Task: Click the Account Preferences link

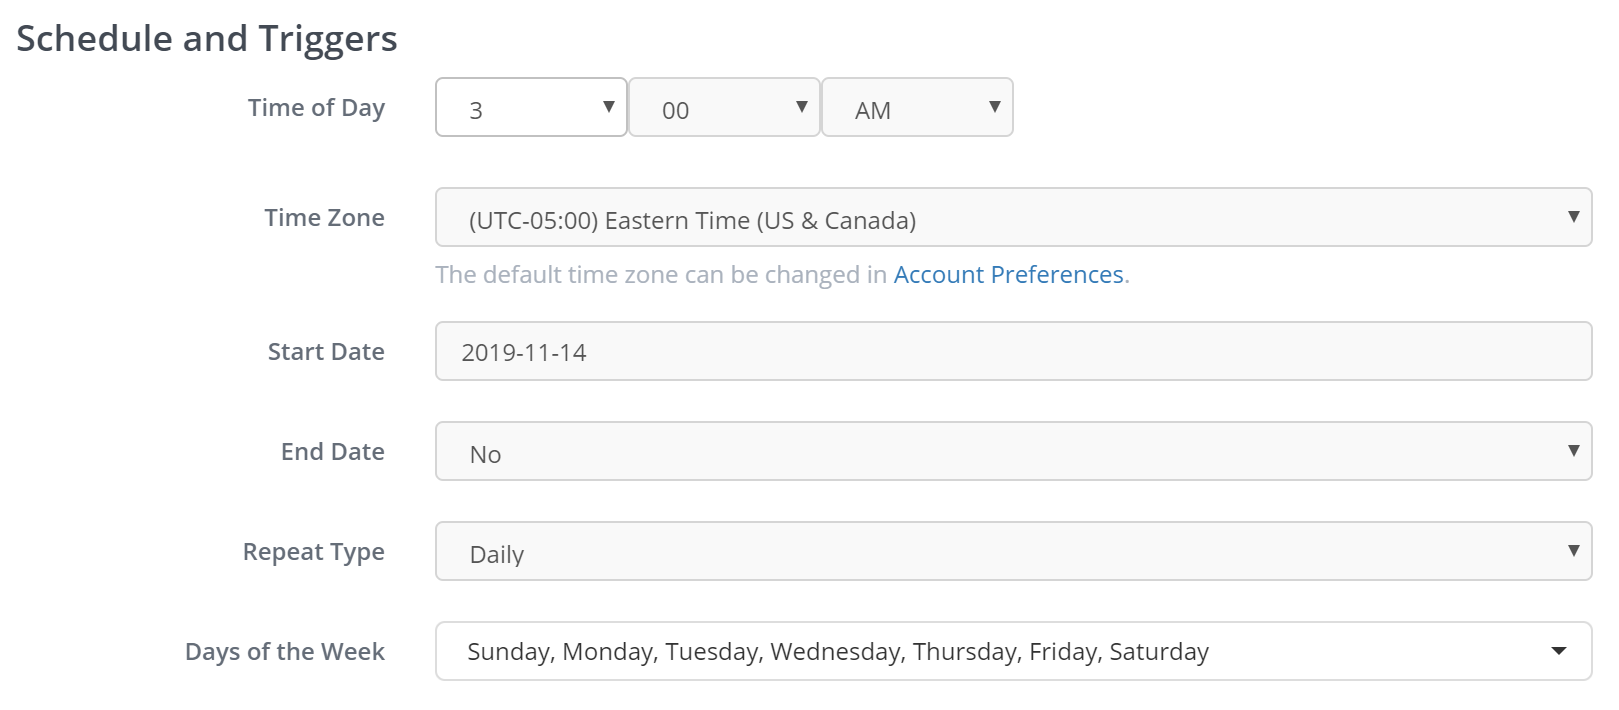Action: 1008,275
